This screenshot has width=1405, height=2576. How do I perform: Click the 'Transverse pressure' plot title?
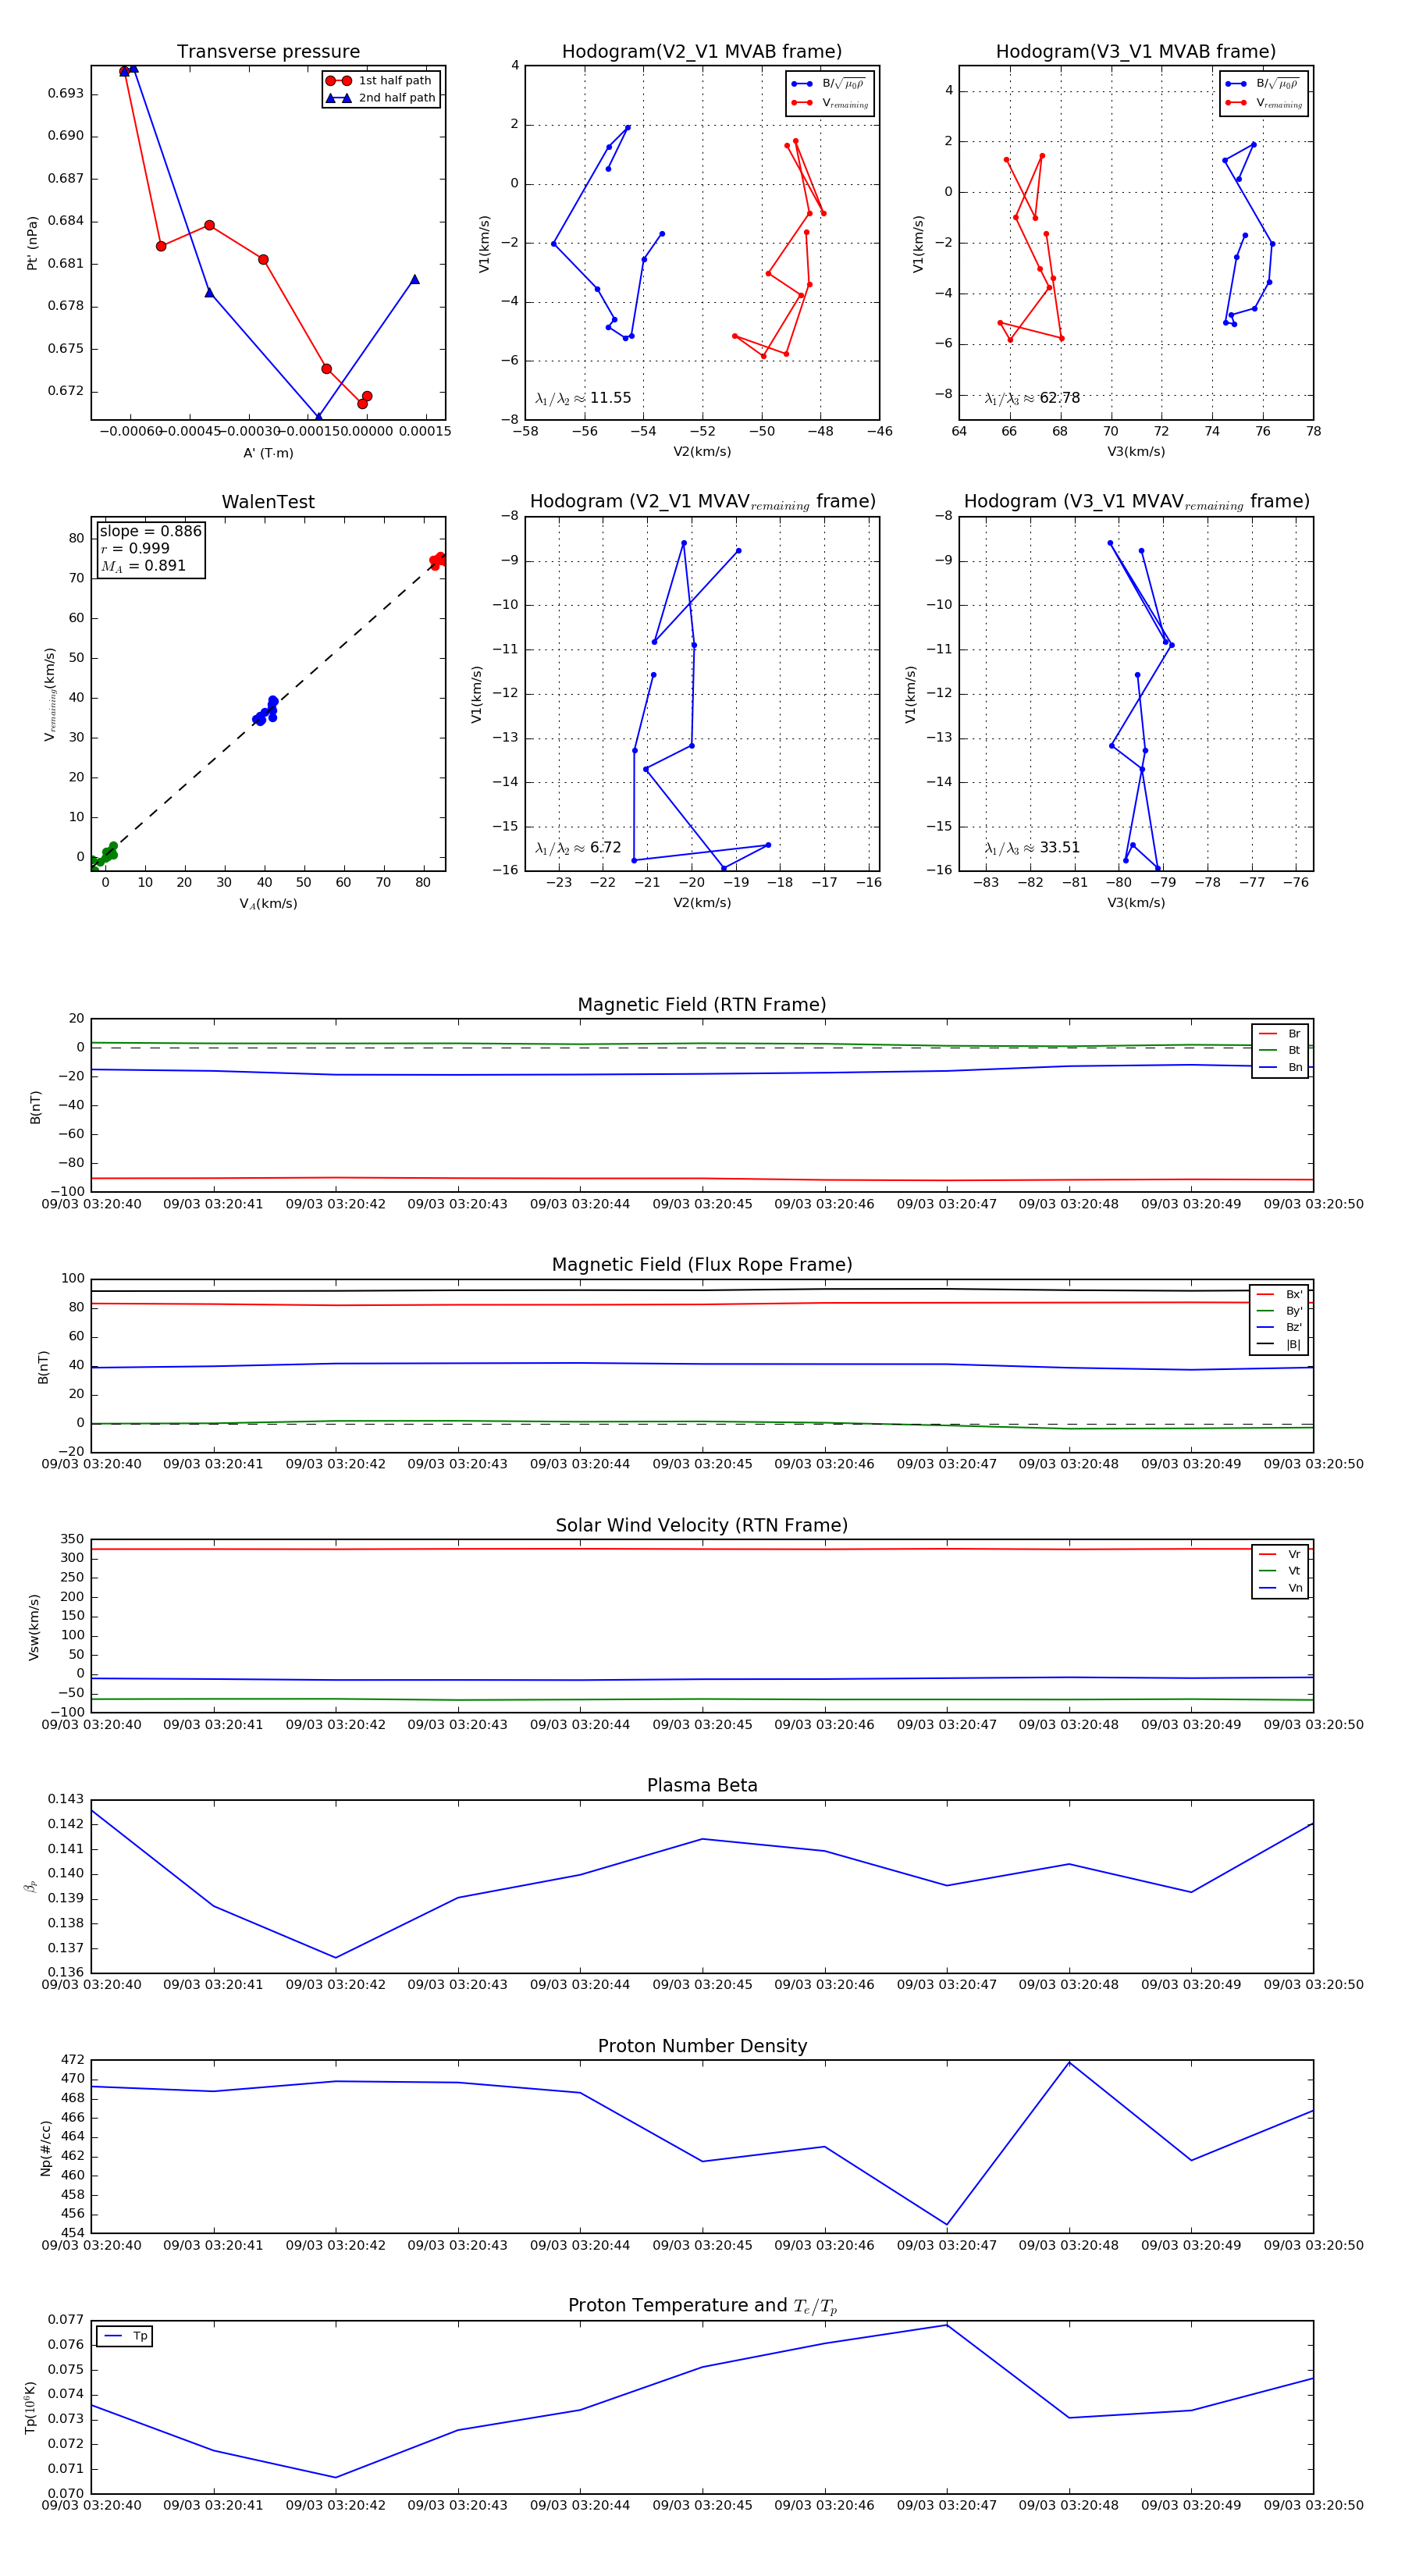(x=268, y=52)
